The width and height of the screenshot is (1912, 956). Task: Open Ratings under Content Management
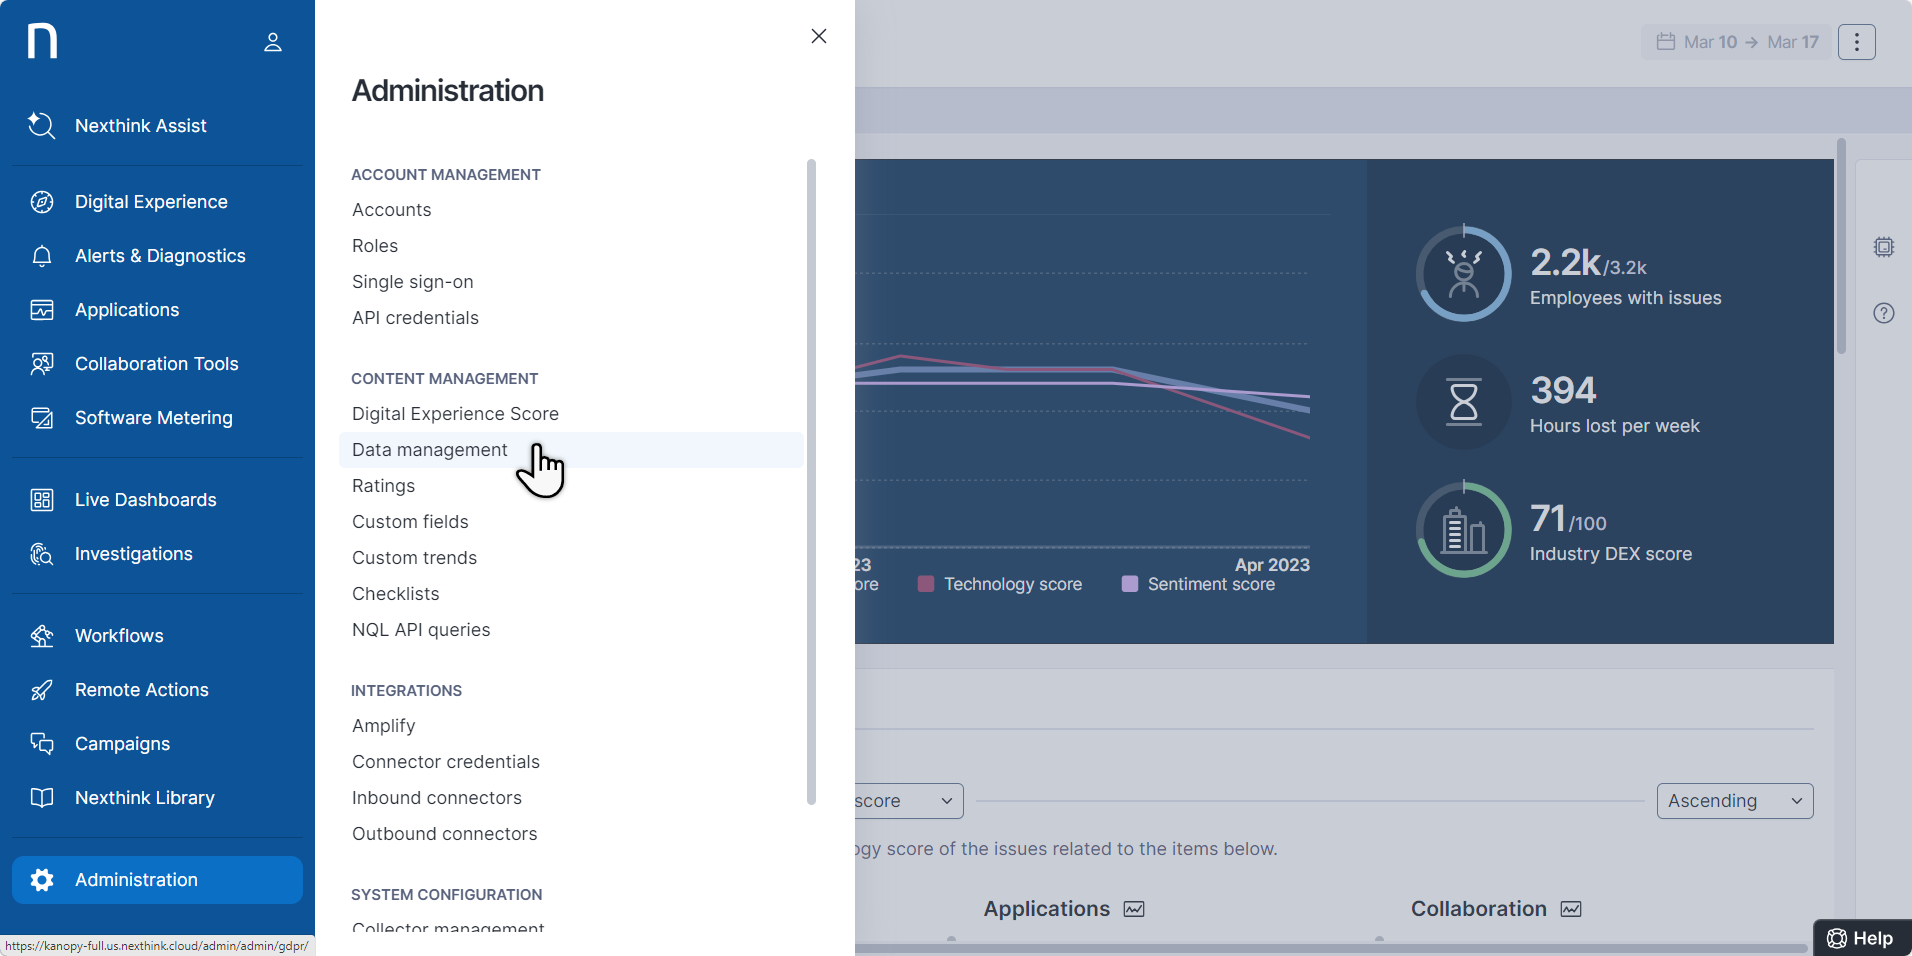tap(383, 485)
